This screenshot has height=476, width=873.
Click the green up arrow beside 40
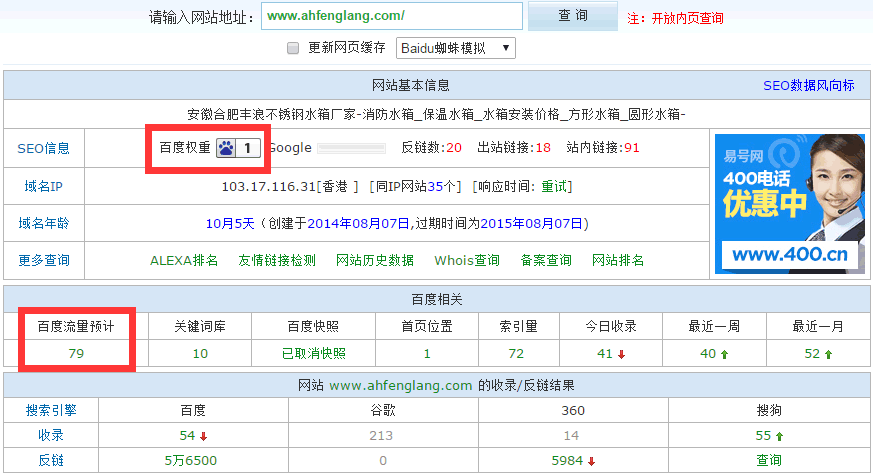point(724,354)
